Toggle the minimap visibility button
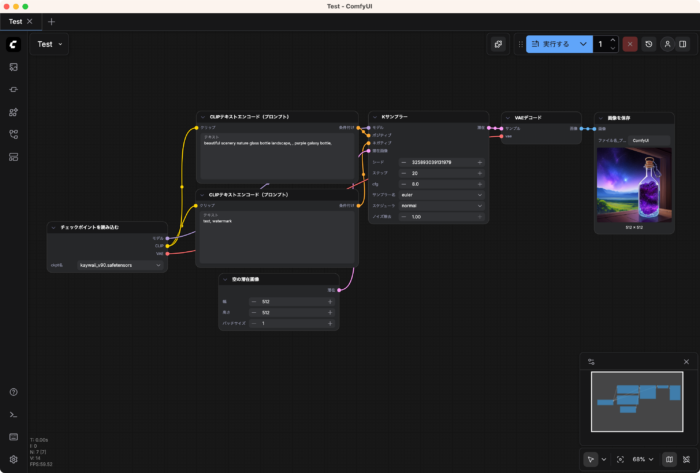Image resolution: width=700 pixels, height=473 pixels. tap(669, 459)
